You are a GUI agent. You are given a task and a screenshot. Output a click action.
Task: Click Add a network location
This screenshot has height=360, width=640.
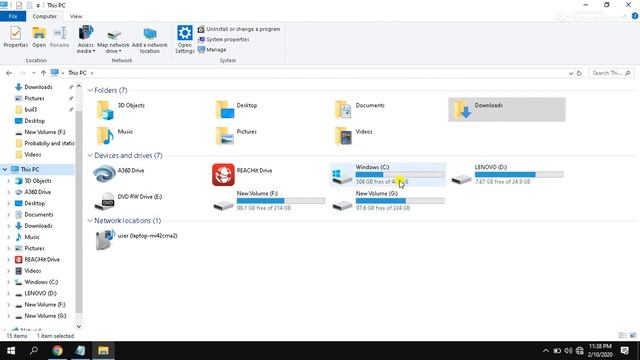149,40
